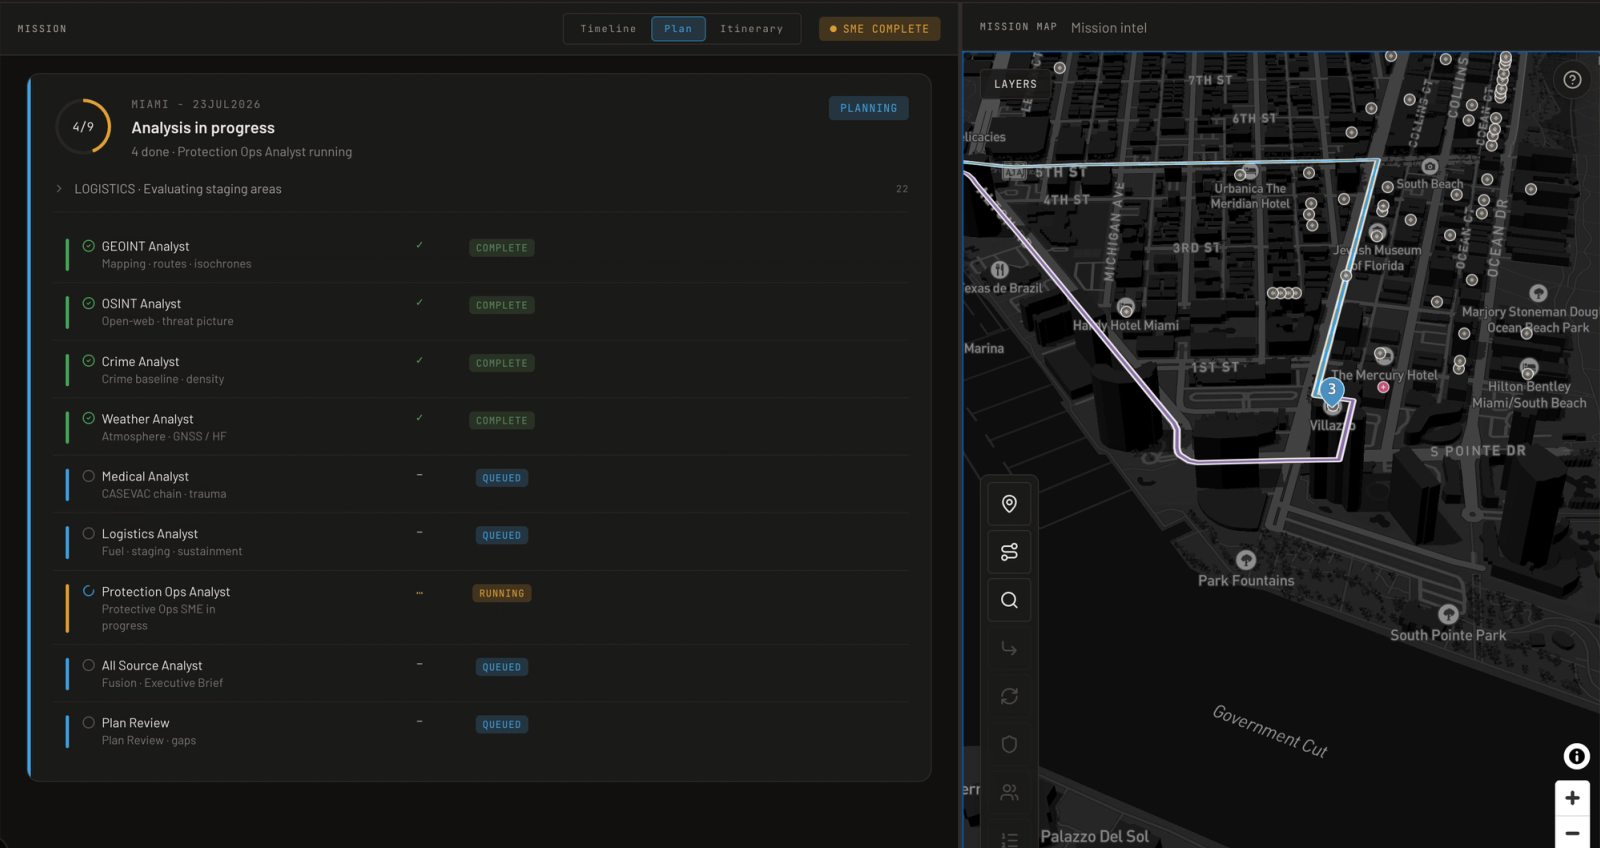The width and height of the screenshot is (1600, 848).
Task: Click the South Pointe Park map marker
Action: [x=1448, y=614]
